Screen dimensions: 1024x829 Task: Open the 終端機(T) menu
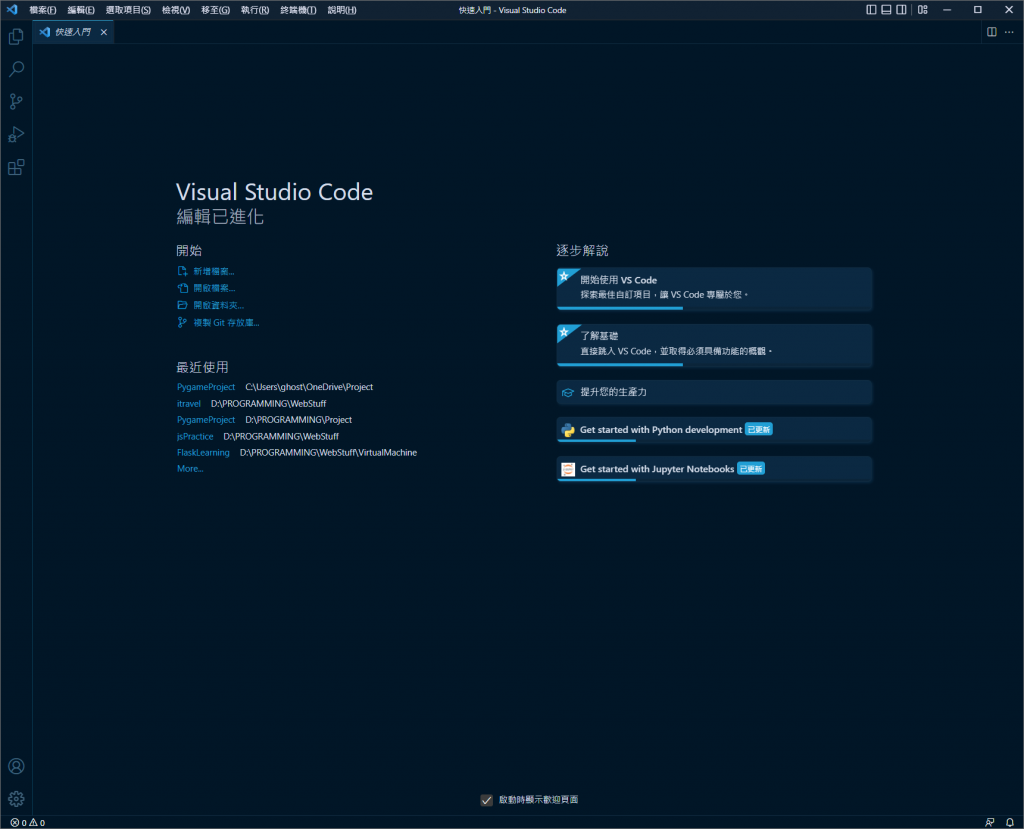click(x=298, y=10)
